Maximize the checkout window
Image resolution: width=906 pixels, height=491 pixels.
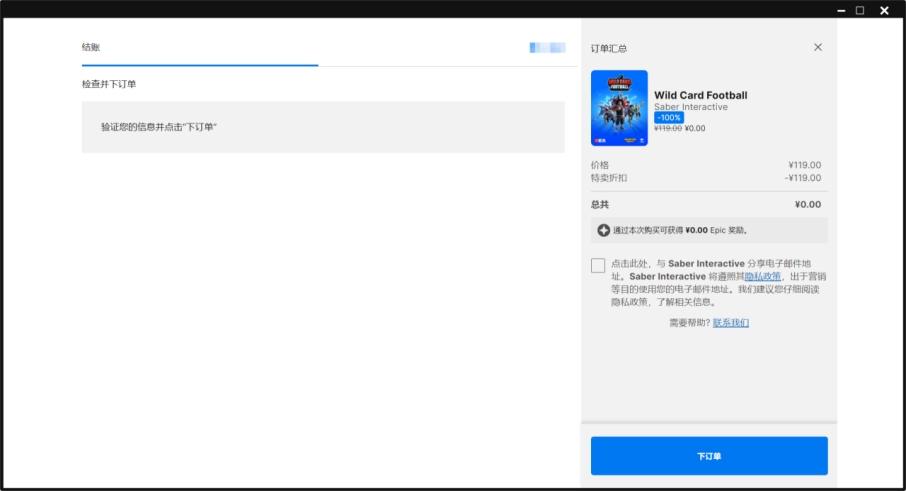click(860, 10)
